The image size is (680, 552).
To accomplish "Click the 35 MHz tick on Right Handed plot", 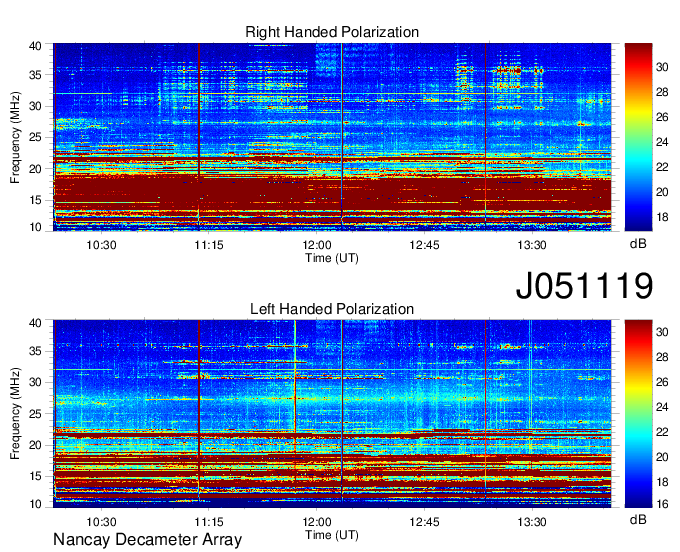I will (36, 75).
